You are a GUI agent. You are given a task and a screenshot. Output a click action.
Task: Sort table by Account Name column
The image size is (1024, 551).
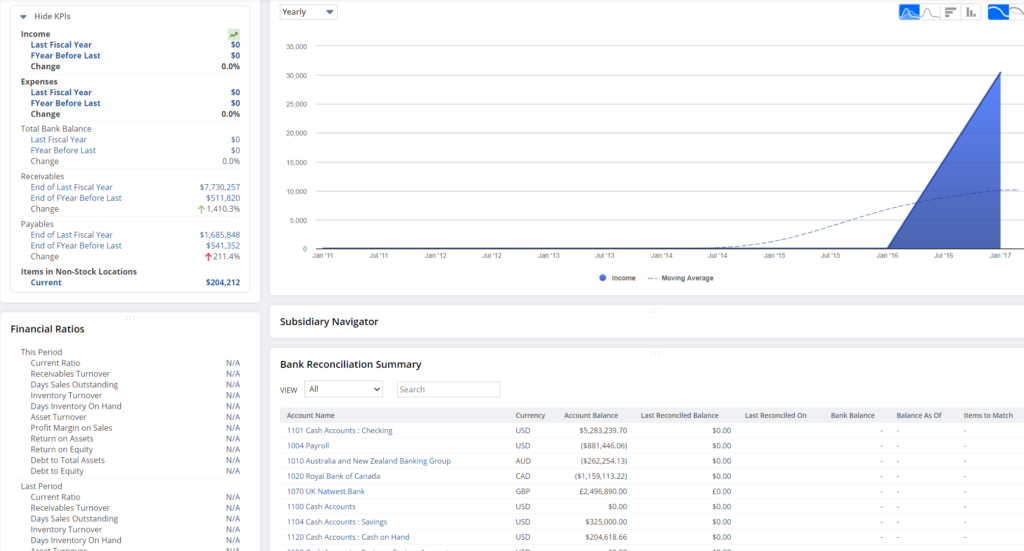(310, 415)
